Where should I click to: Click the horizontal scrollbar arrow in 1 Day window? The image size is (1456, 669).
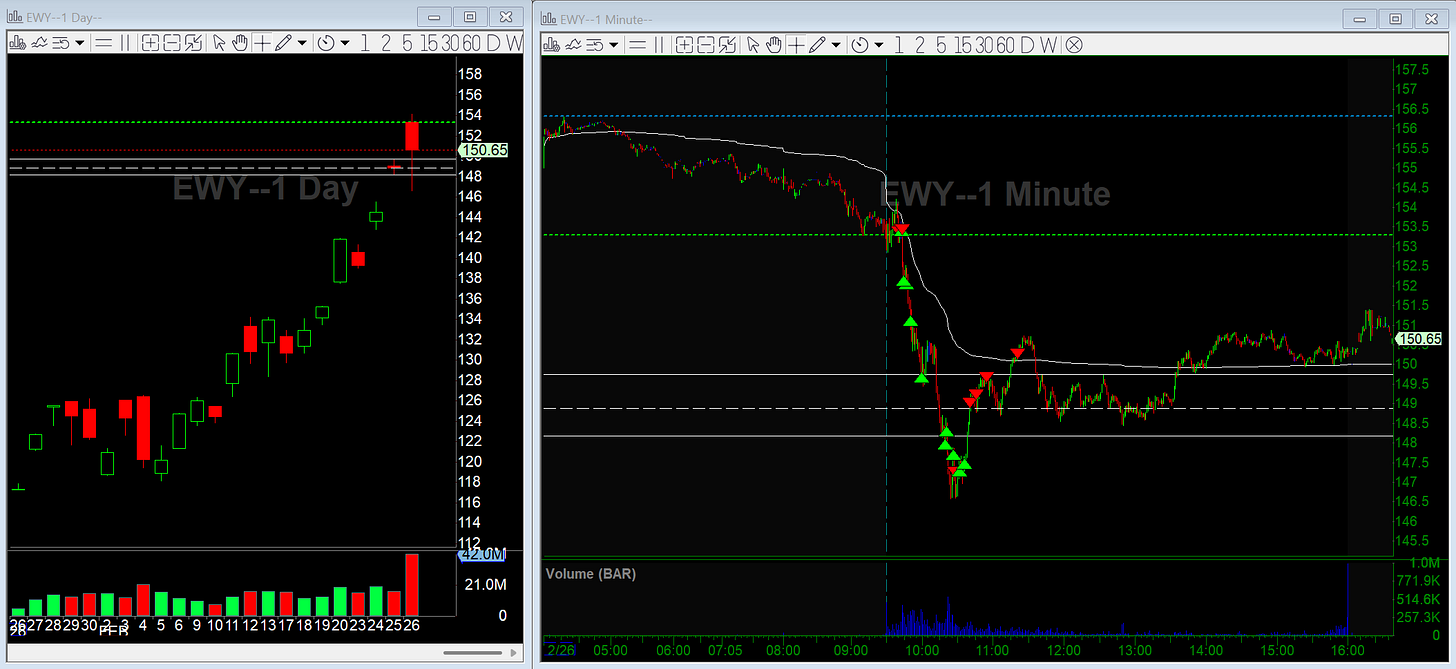point(515,654)
